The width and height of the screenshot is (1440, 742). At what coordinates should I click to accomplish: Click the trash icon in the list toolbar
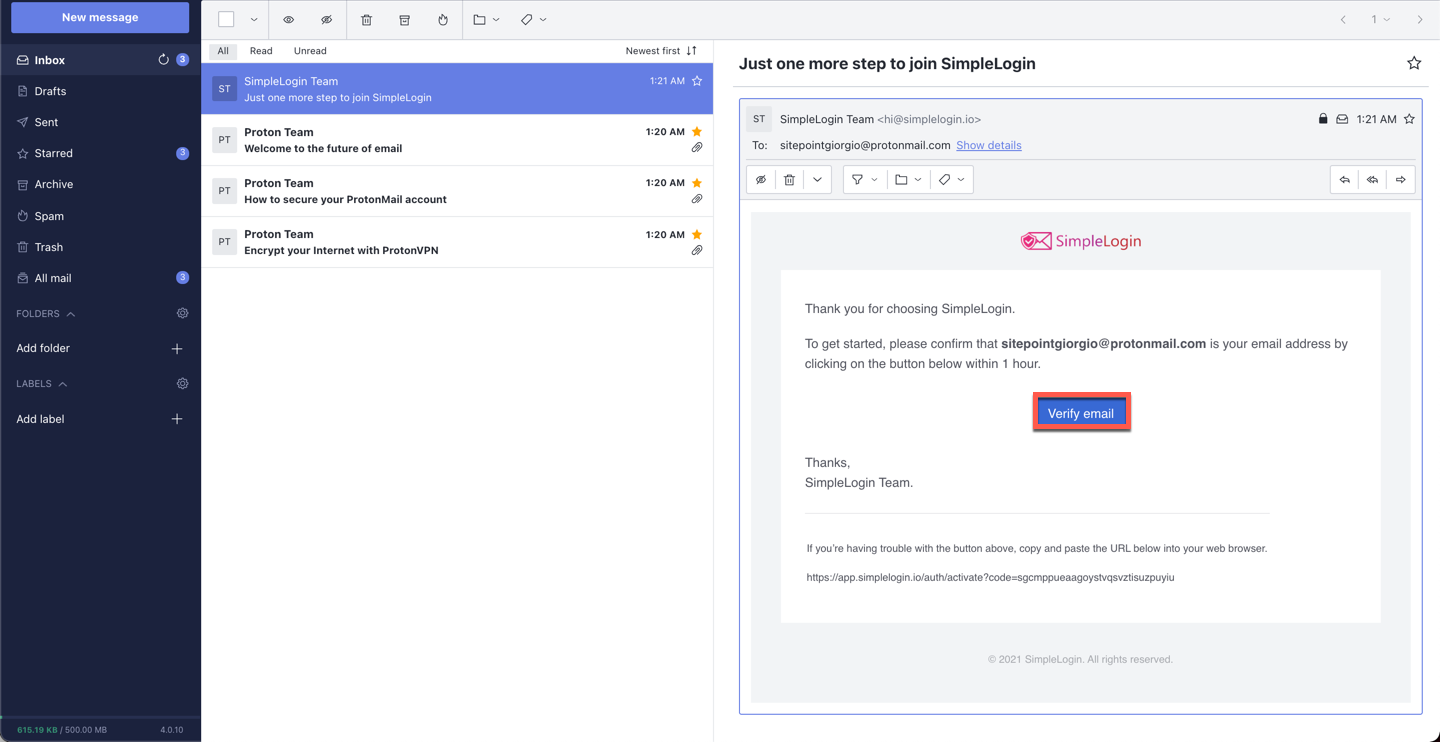tap(366, 20)
